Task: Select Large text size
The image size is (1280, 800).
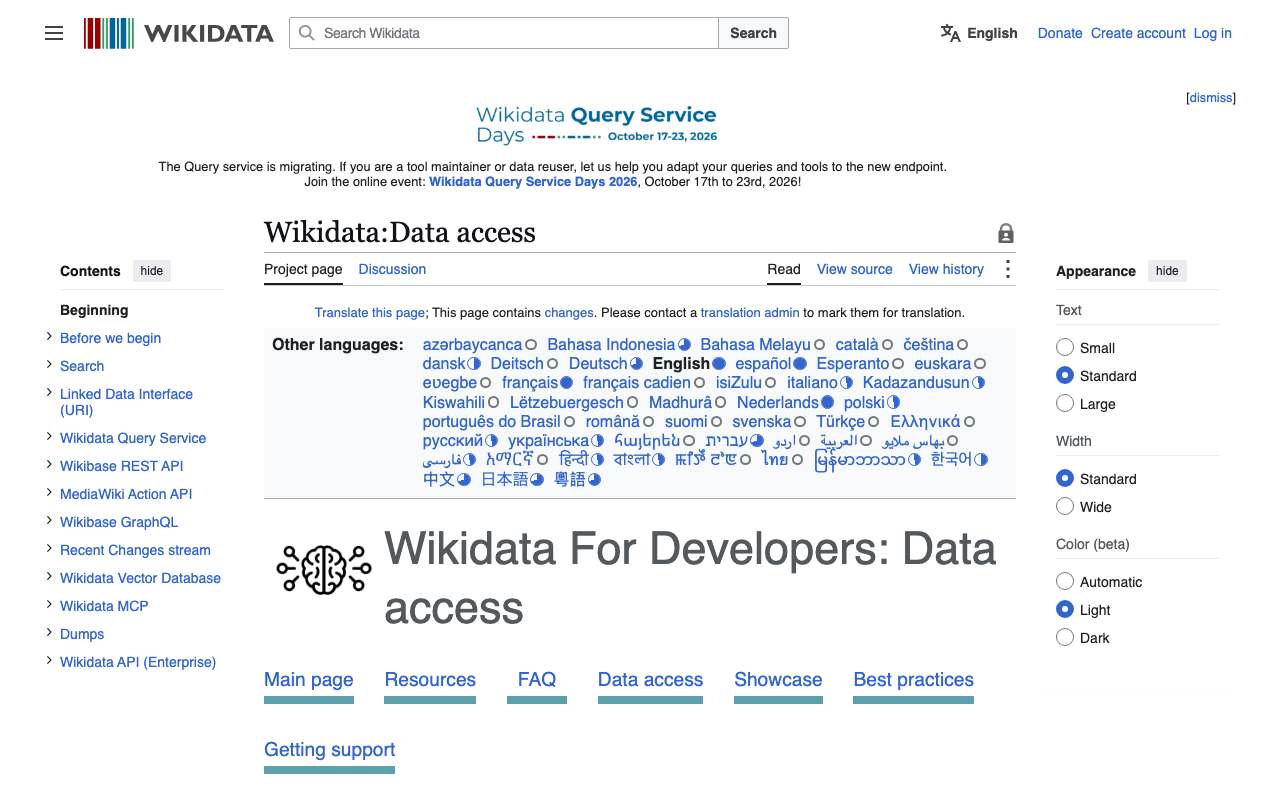Action: pos(1065,404)
